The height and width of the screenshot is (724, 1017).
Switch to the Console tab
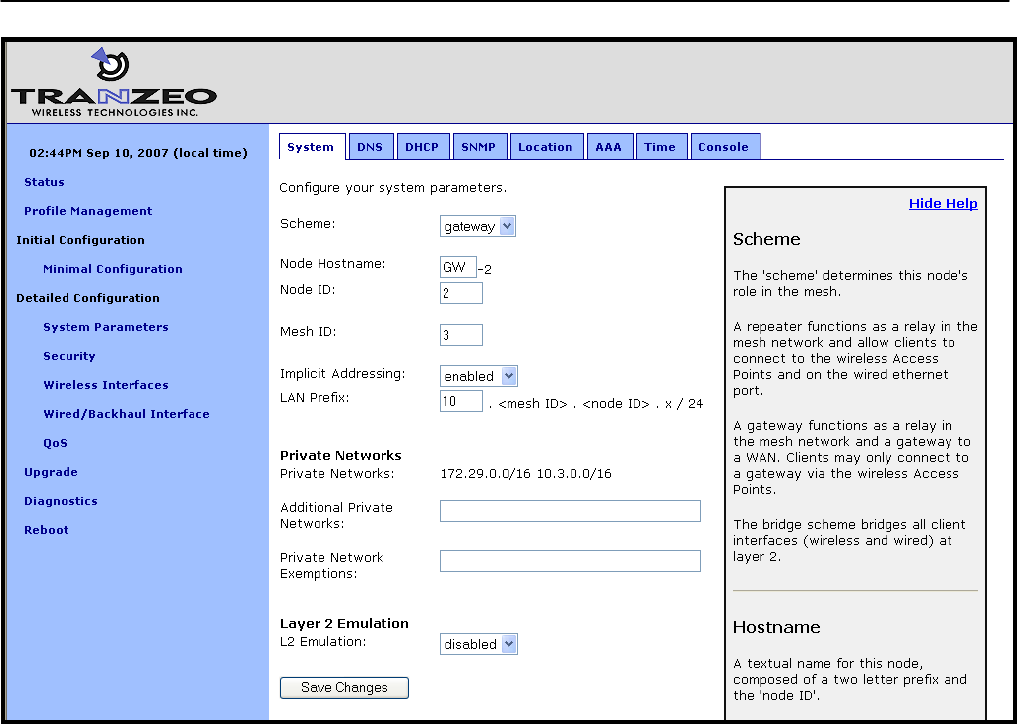(x=724, y=147)
